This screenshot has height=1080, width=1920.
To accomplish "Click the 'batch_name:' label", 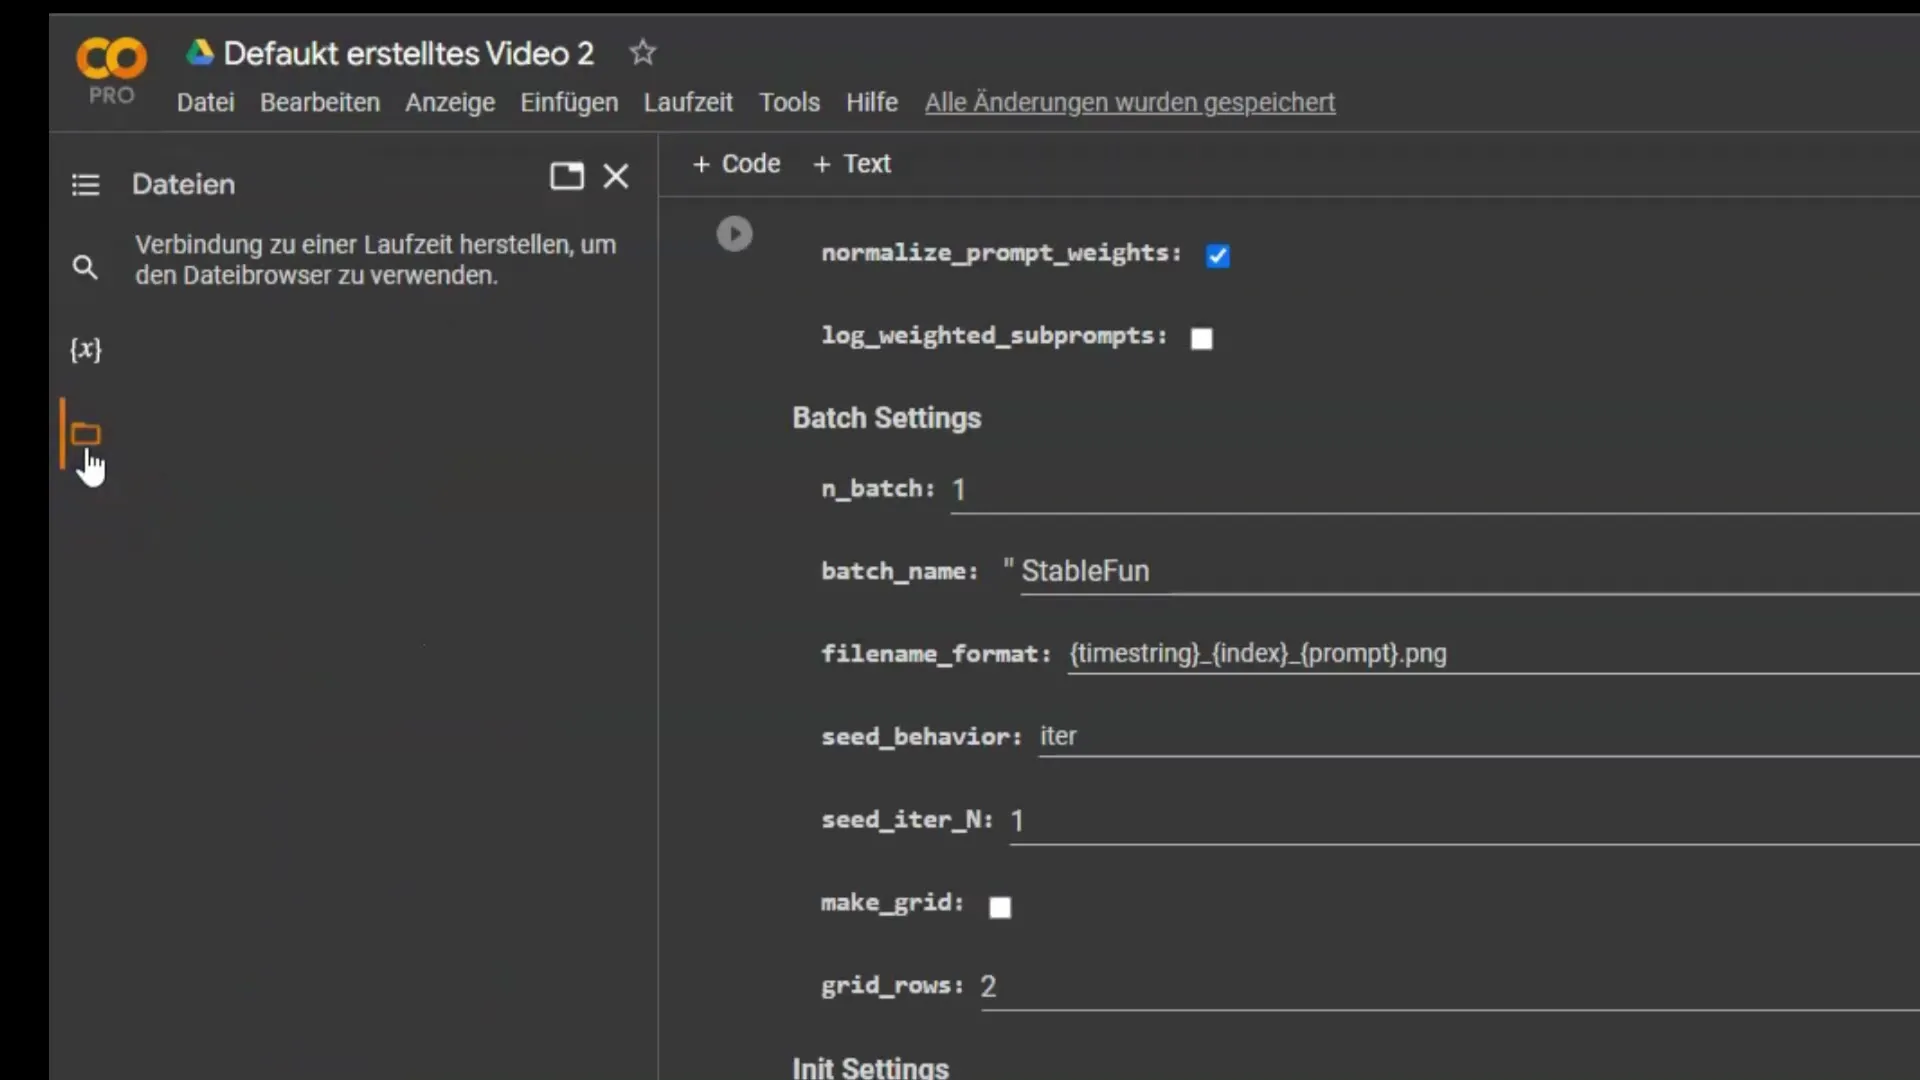I will (x=899, y=571).
